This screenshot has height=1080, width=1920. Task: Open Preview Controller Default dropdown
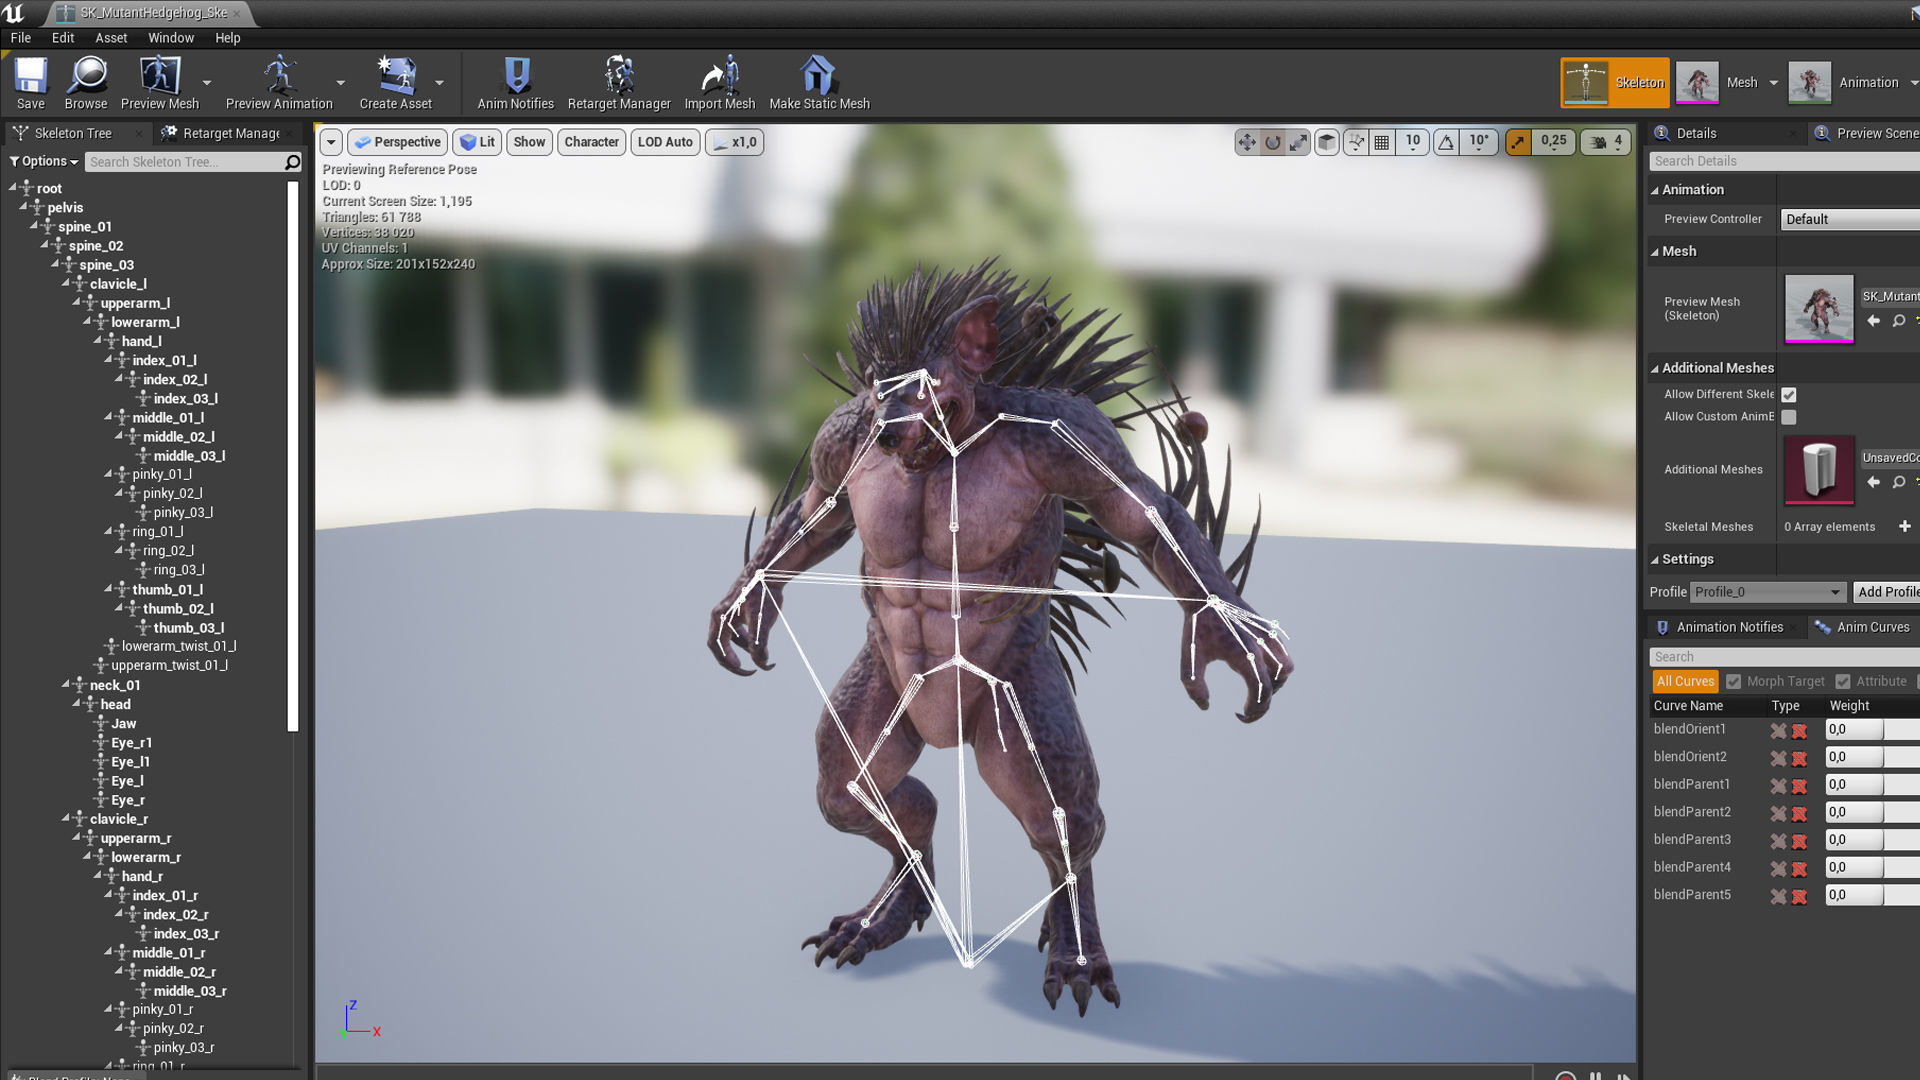point(1848,219)
